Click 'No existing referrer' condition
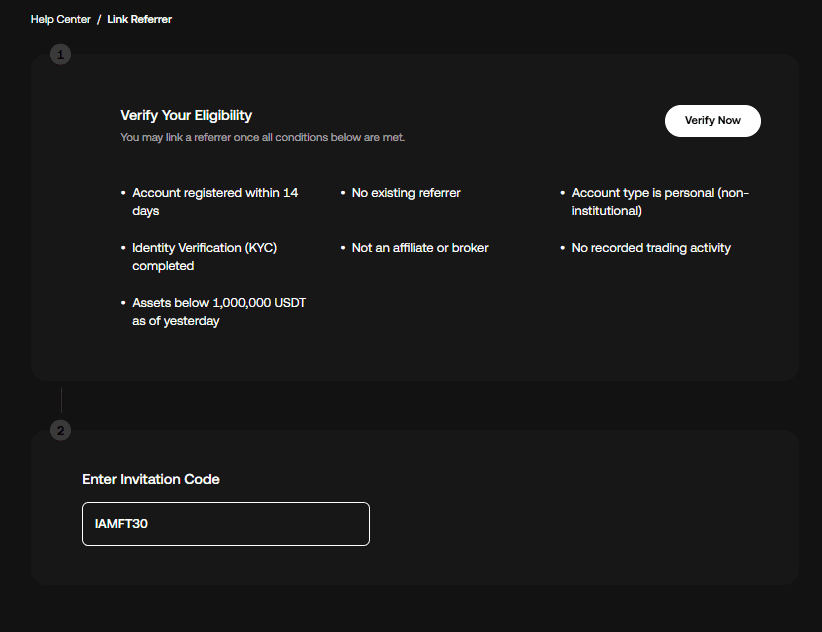Viewport: 822px width, 632px height. tap(406, 193)
